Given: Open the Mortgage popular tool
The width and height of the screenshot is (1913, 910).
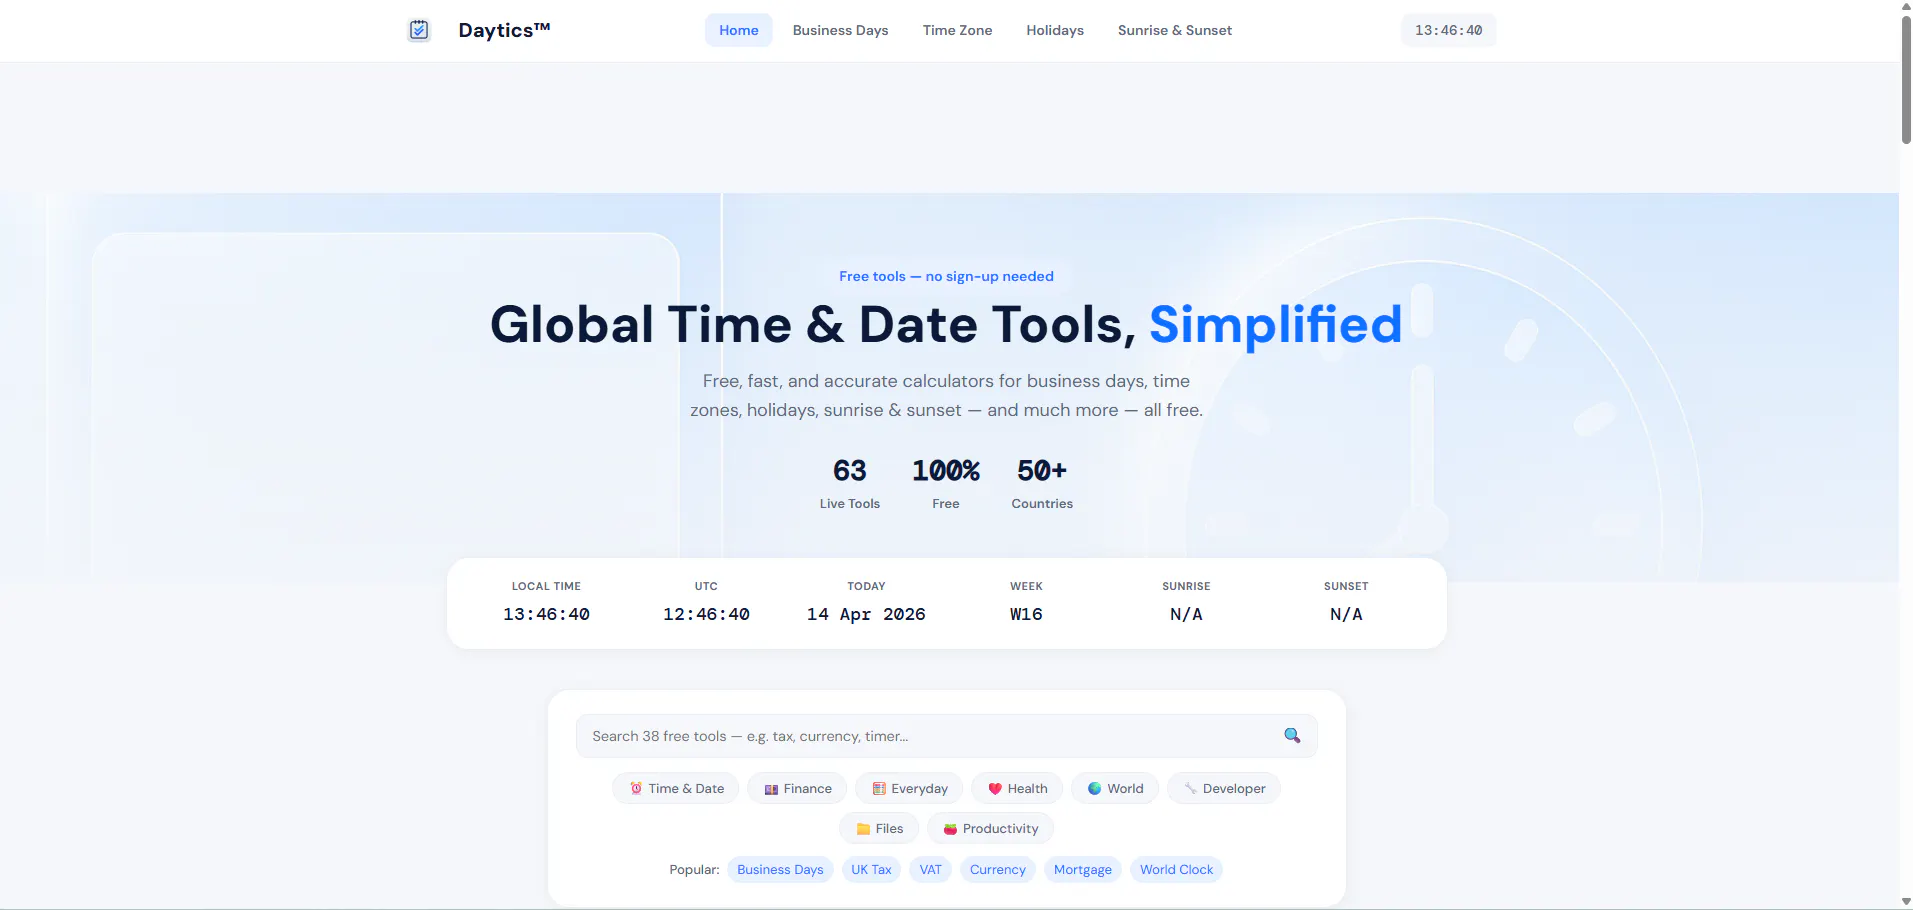Looking at the screenshot, I should [x=1082, y=869].
